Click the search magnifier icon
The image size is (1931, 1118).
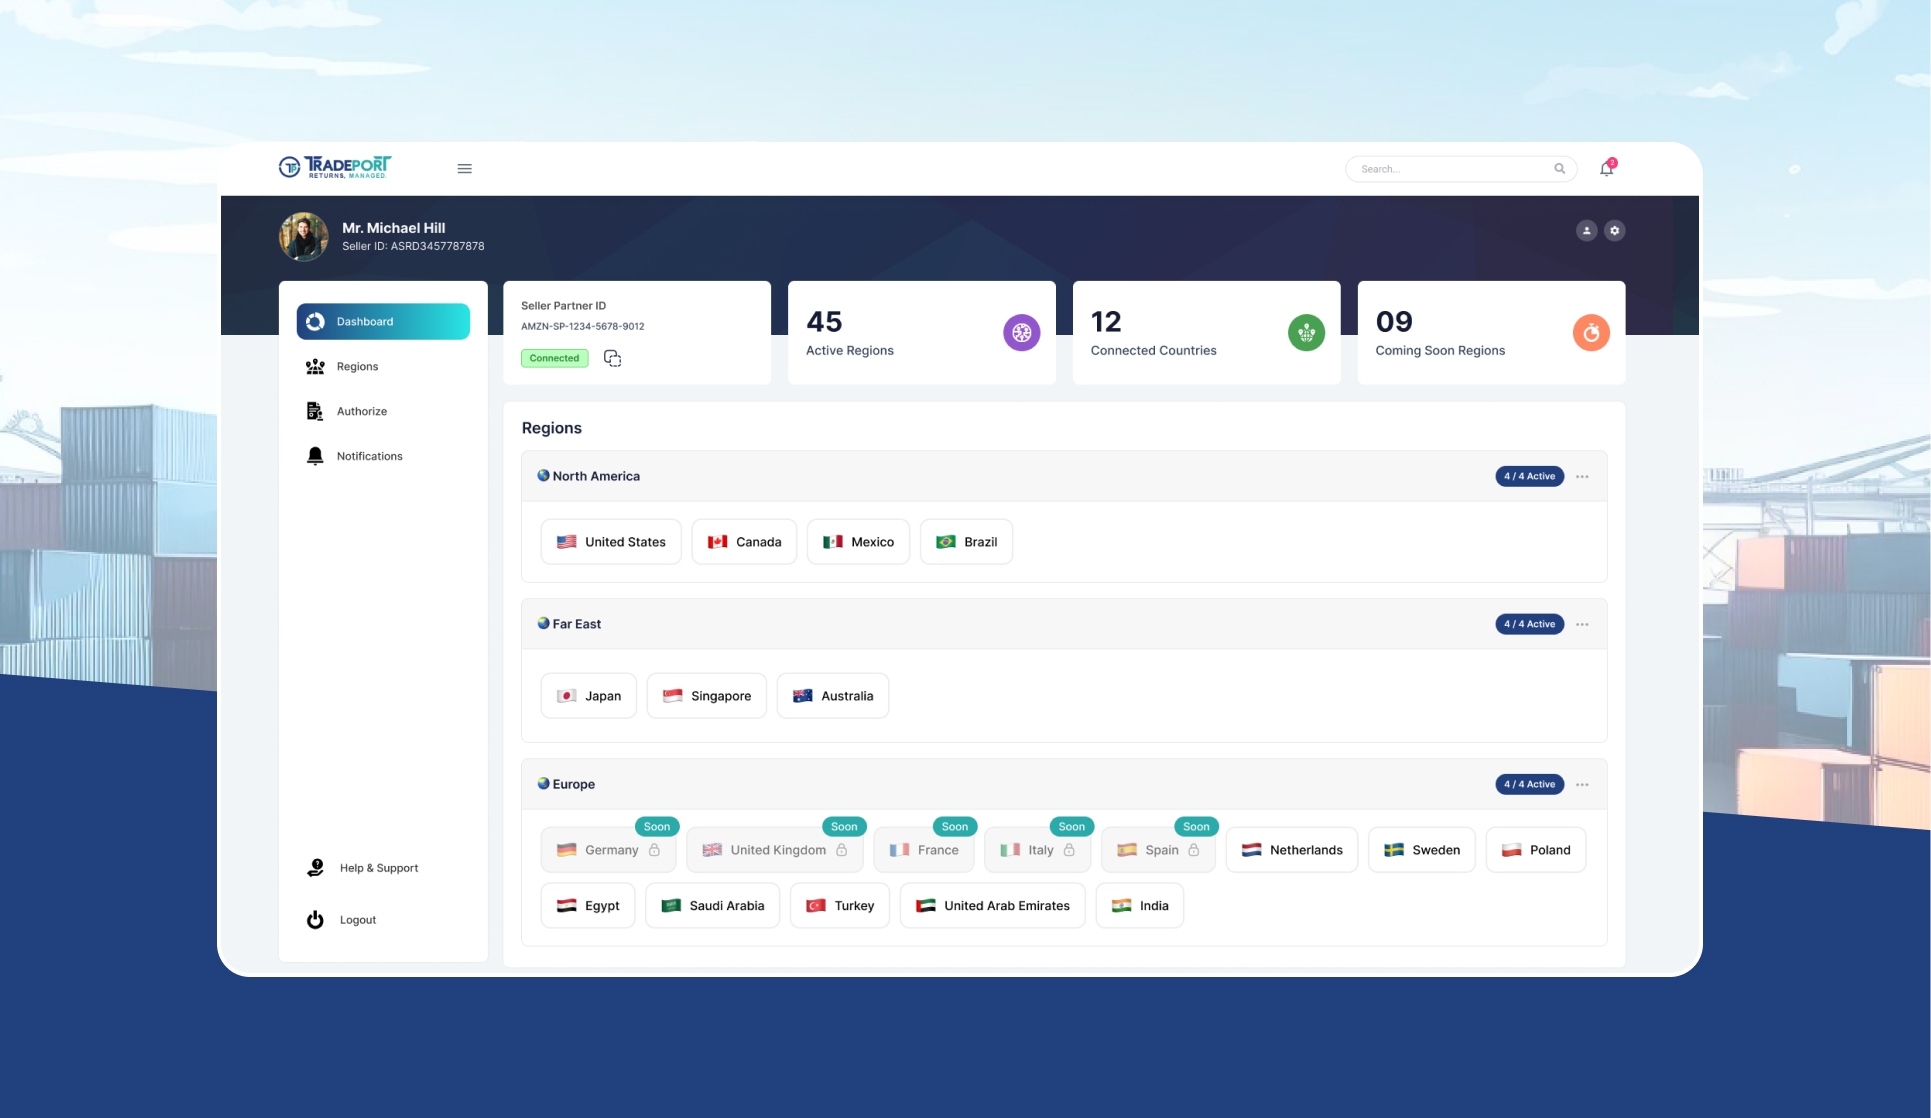pyautogui.click(x=1559, y=169)
